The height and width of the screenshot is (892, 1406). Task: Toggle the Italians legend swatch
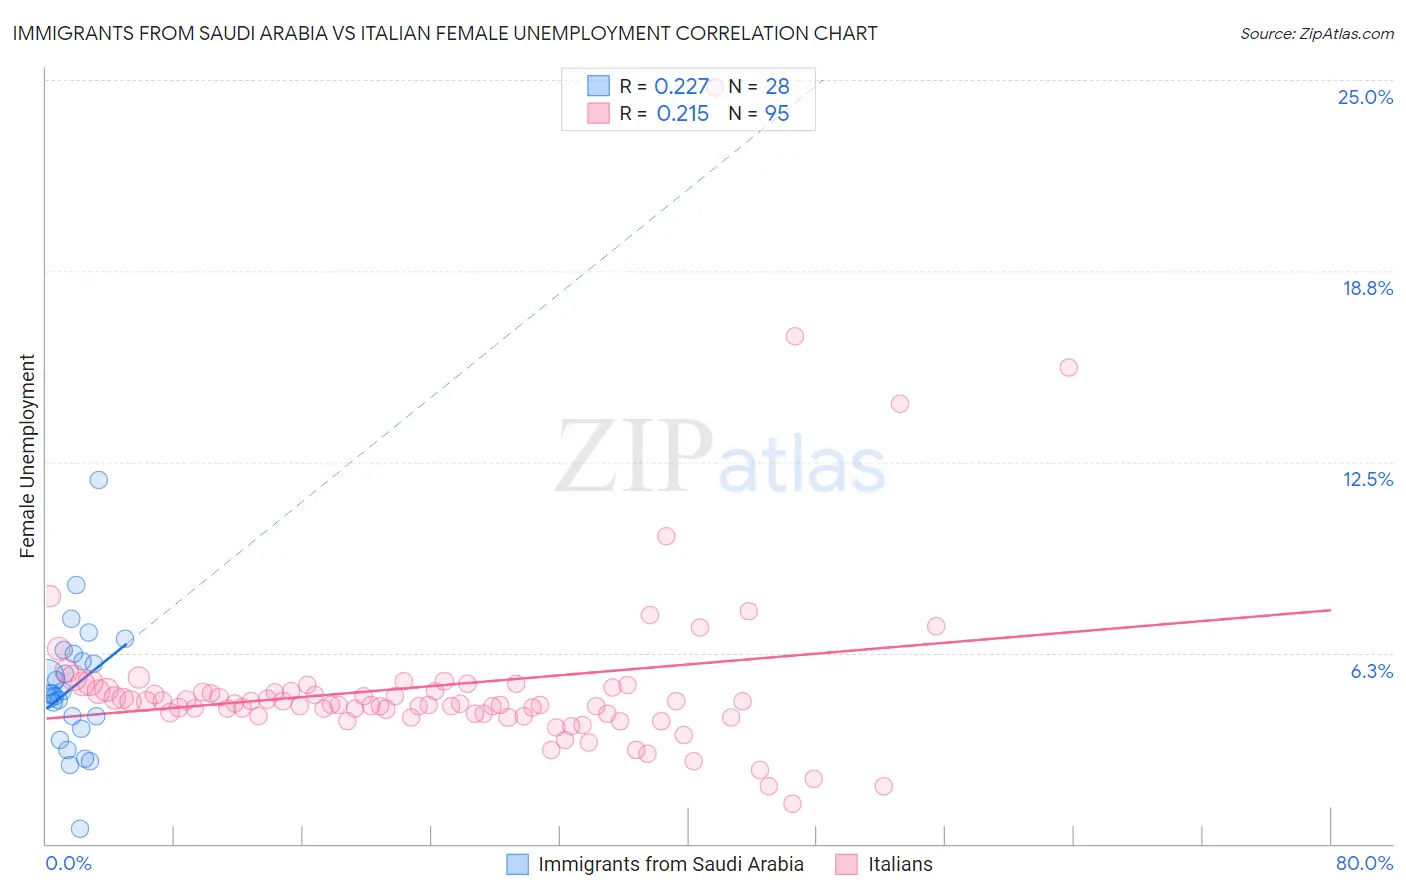pyautogui.click(x=846, y=864)
